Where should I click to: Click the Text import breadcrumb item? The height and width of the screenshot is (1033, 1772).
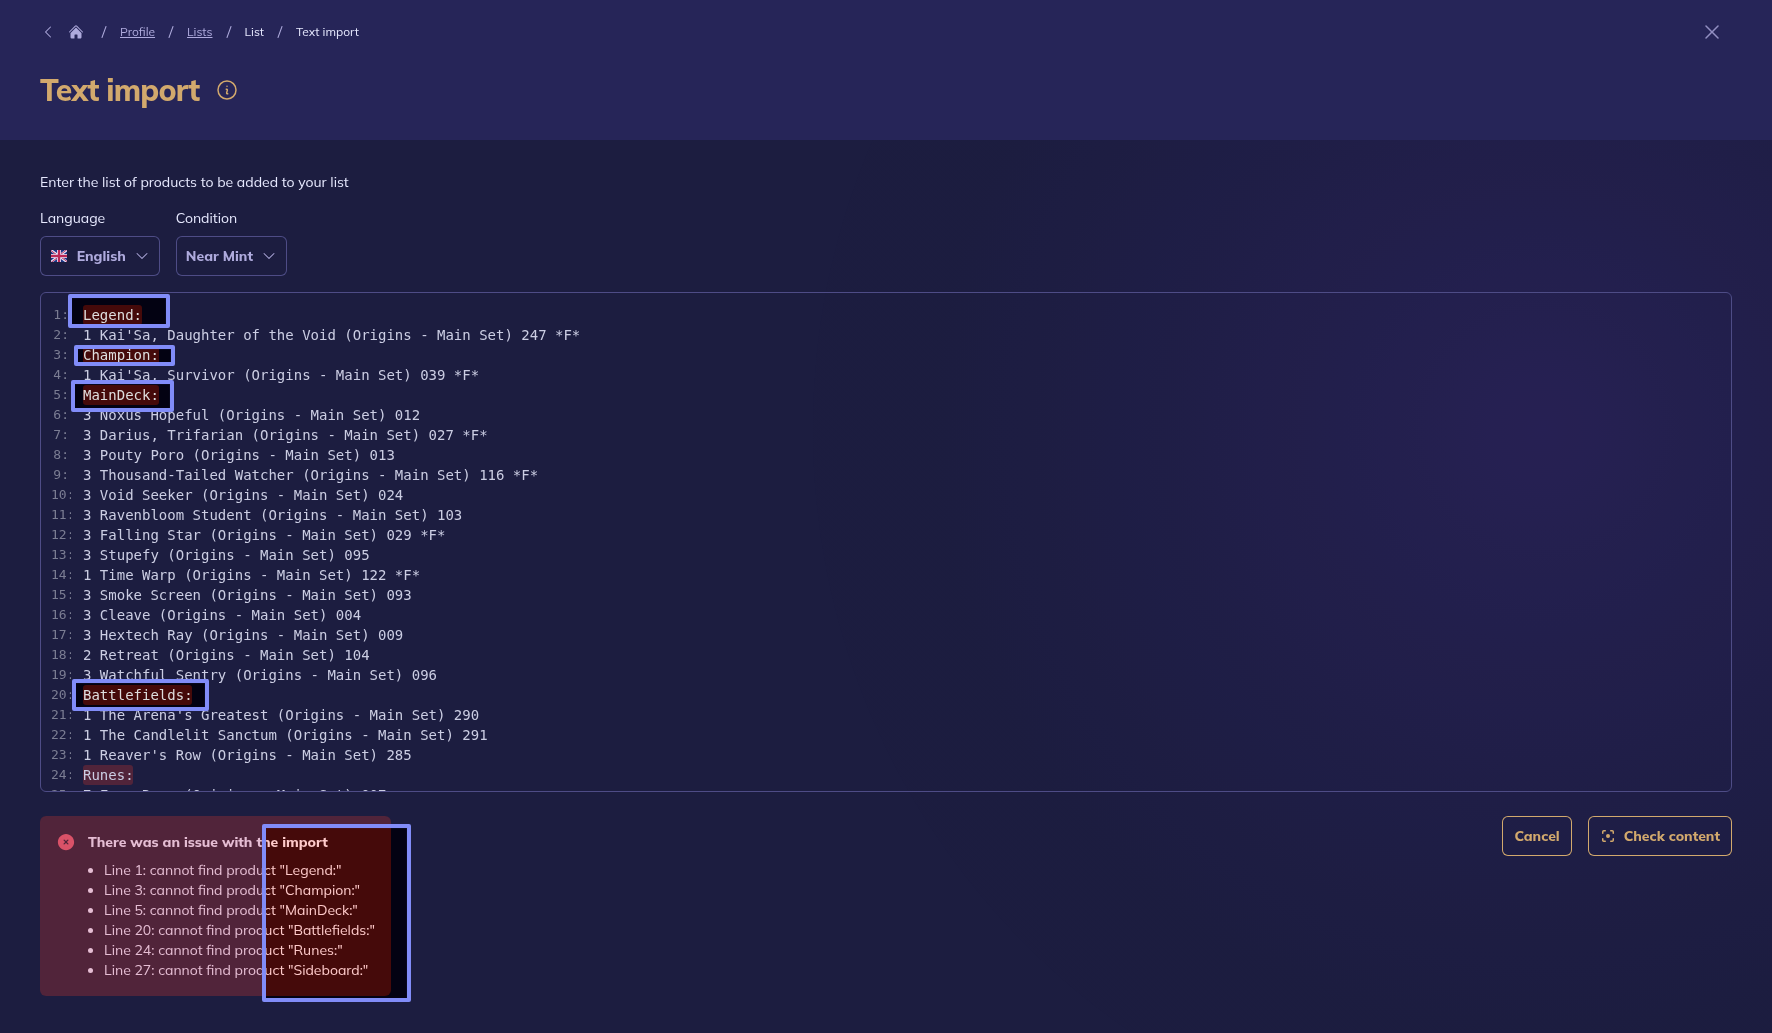tap(327, 32)
